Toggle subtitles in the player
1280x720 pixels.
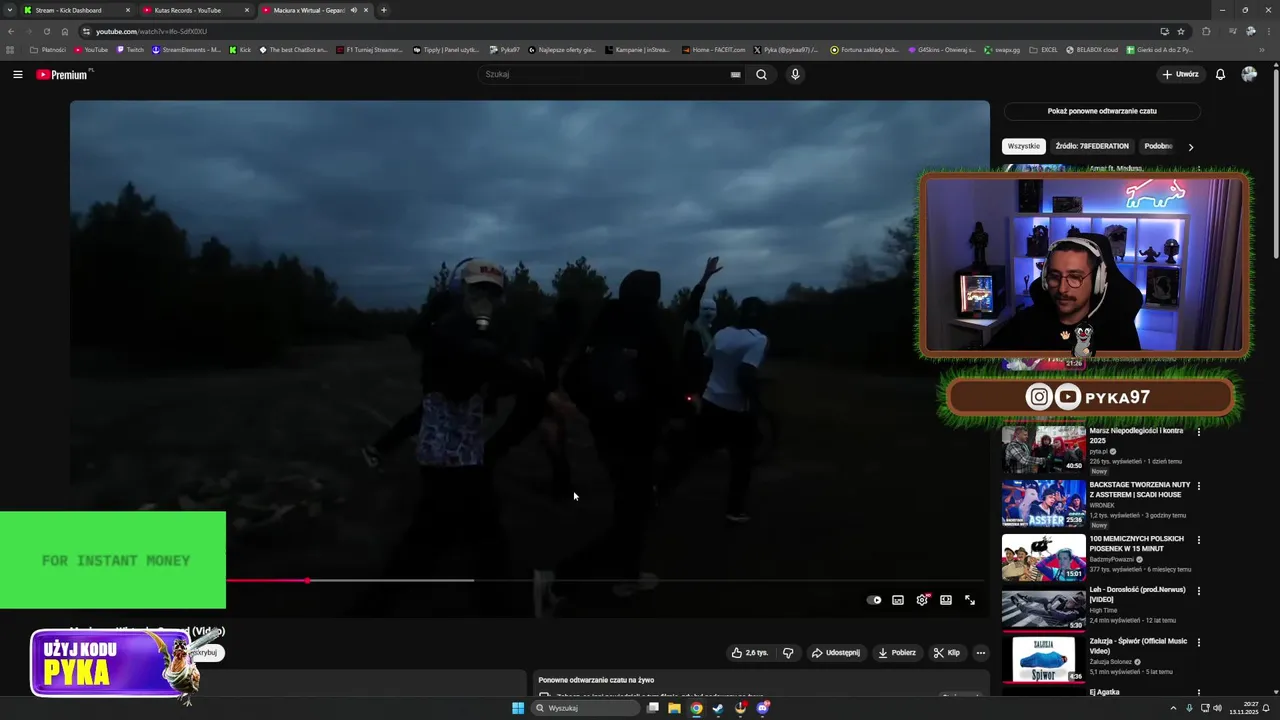pos(898,600)
